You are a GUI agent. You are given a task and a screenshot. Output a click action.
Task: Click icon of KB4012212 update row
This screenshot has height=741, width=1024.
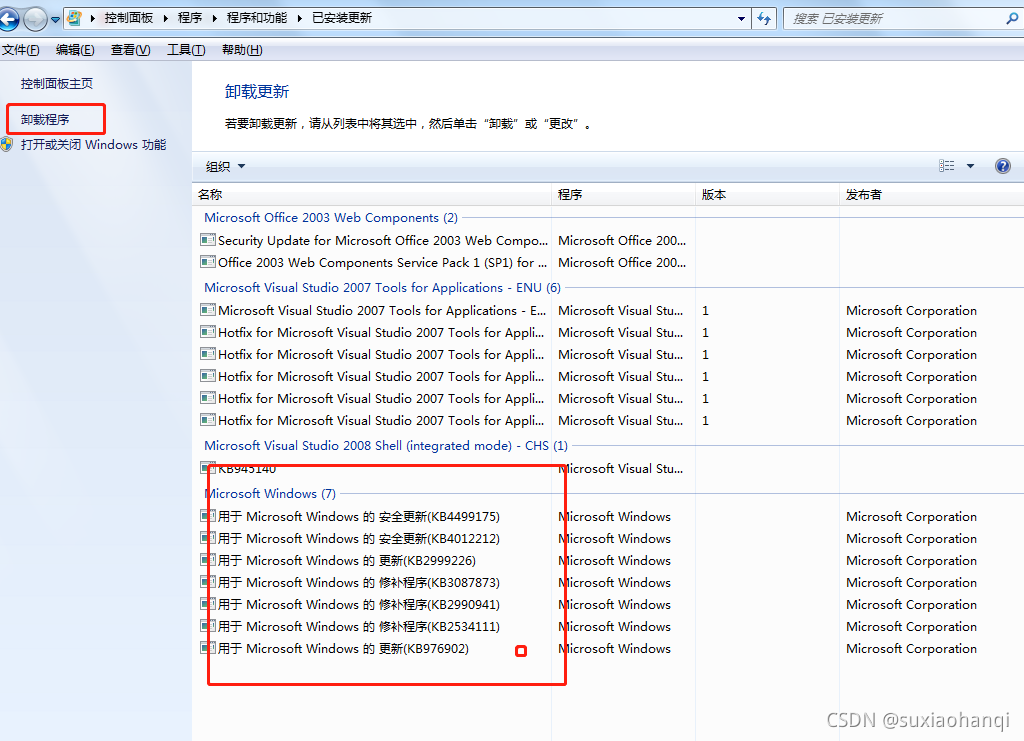click(x=208, y=538)
